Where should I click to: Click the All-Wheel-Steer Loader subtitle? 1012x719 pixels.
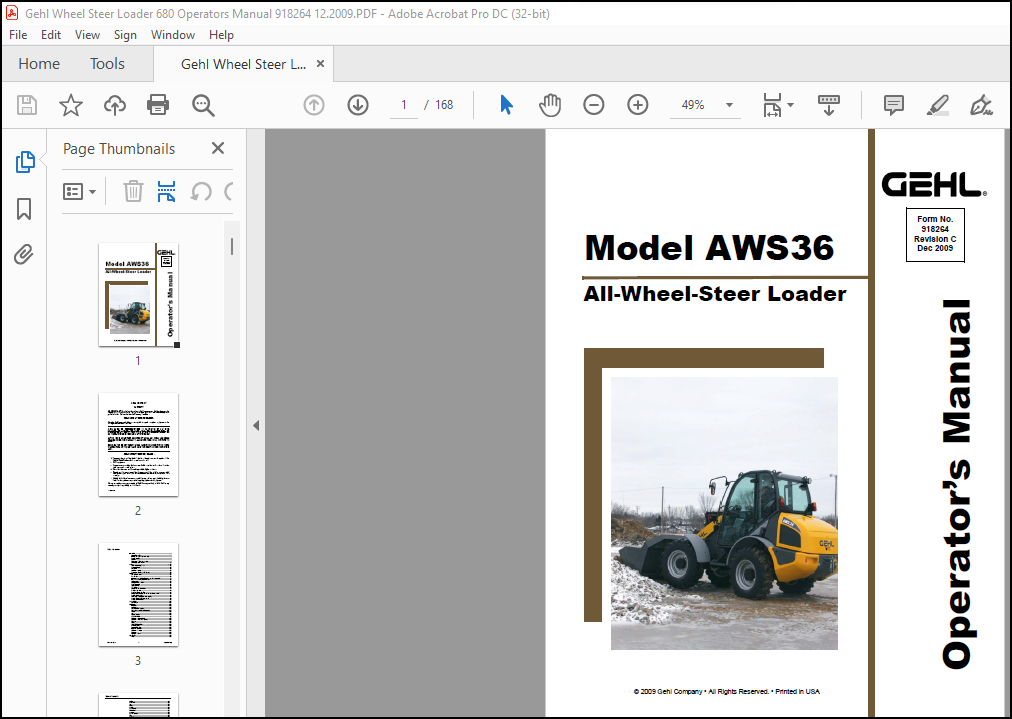pos(714,294)
